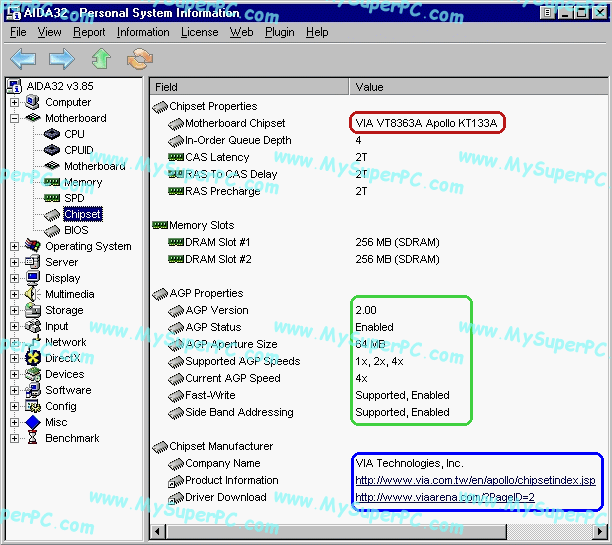The image size is (612, 545).
Task: Click the Field column header
Action: pyautogui.click(x=249, y=87)
